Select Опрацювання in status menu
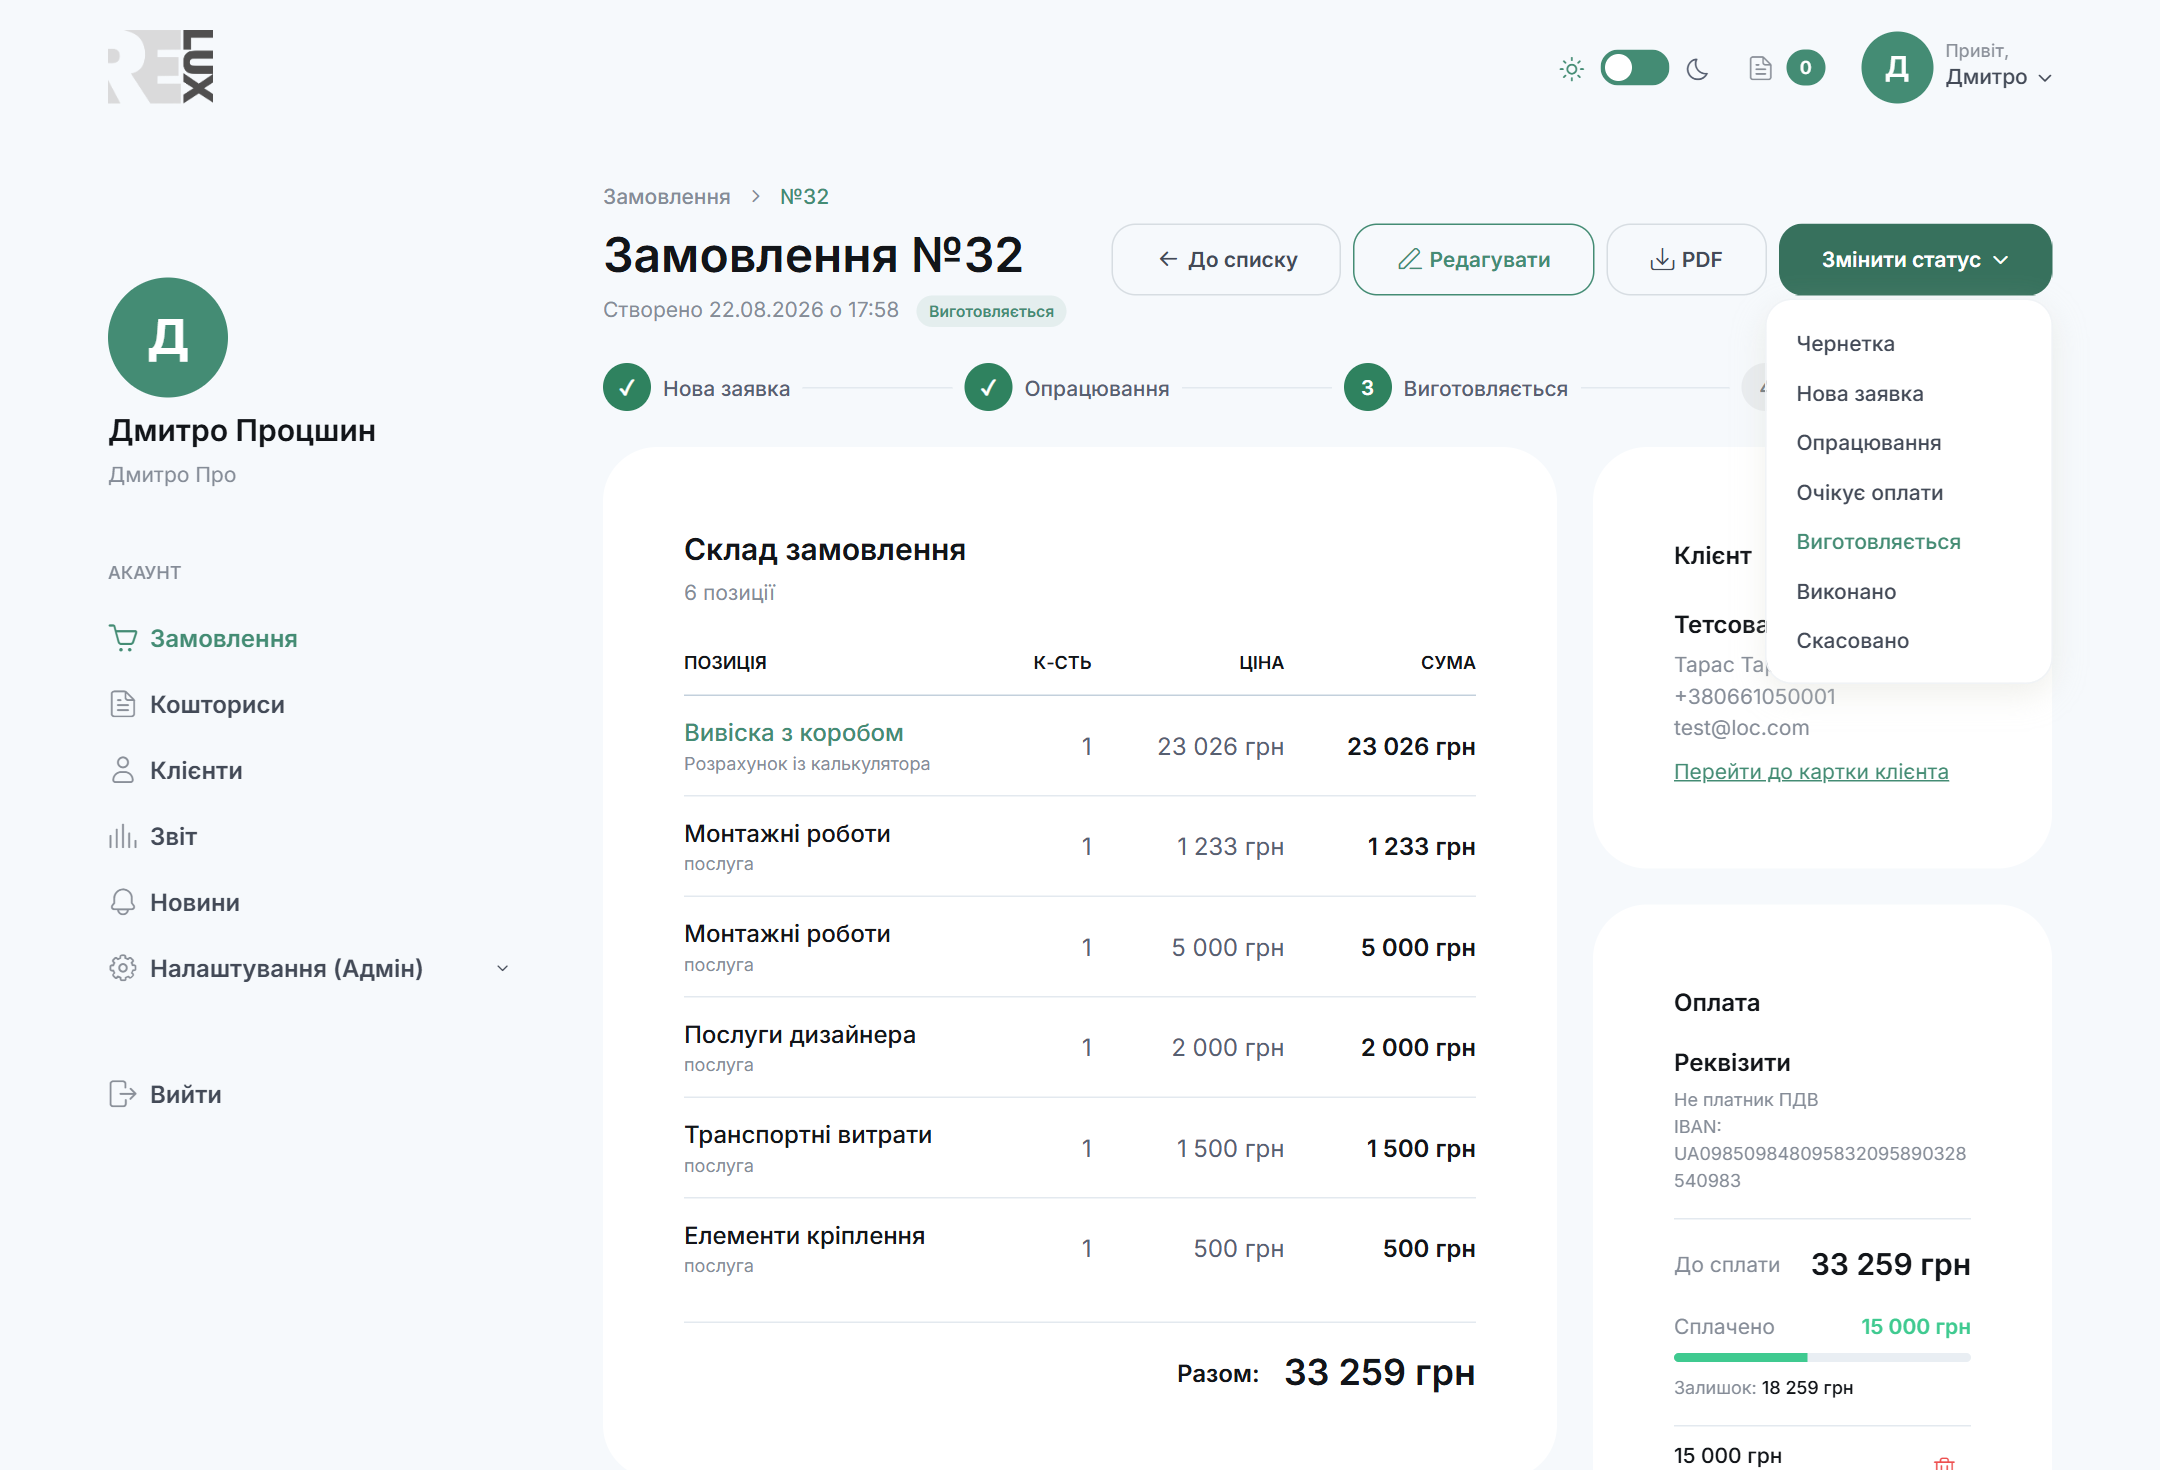The image size is (2160, 1470). pos(1868,442)
